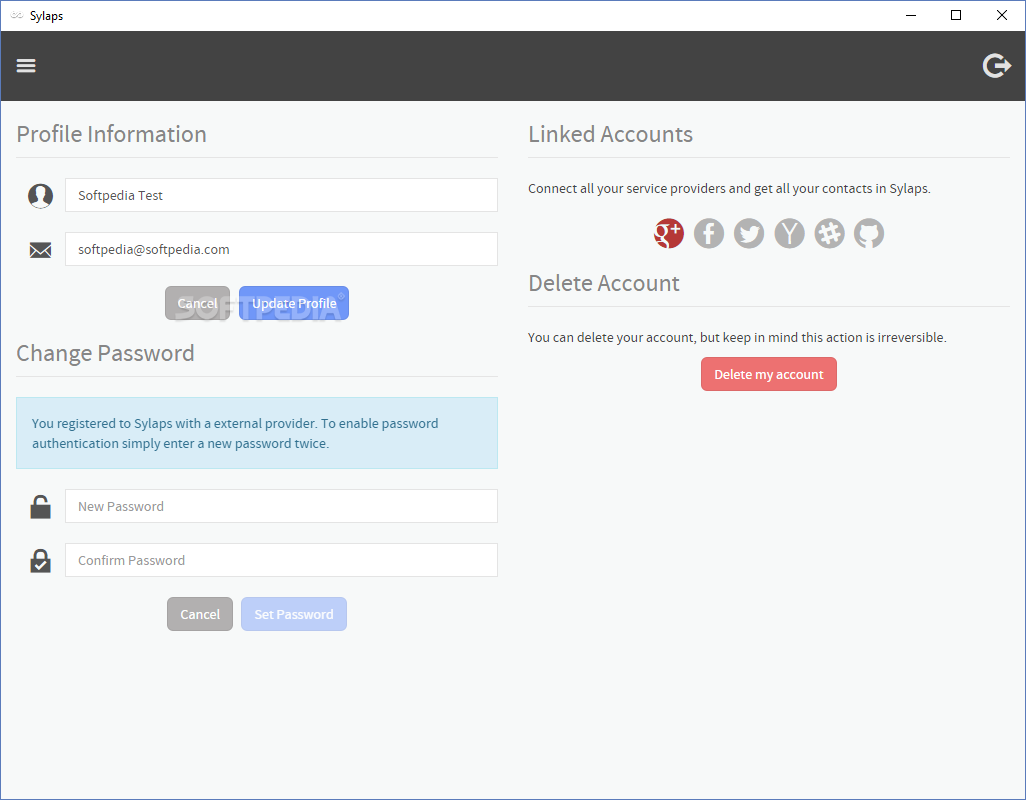Click the Set Password button

294,614
